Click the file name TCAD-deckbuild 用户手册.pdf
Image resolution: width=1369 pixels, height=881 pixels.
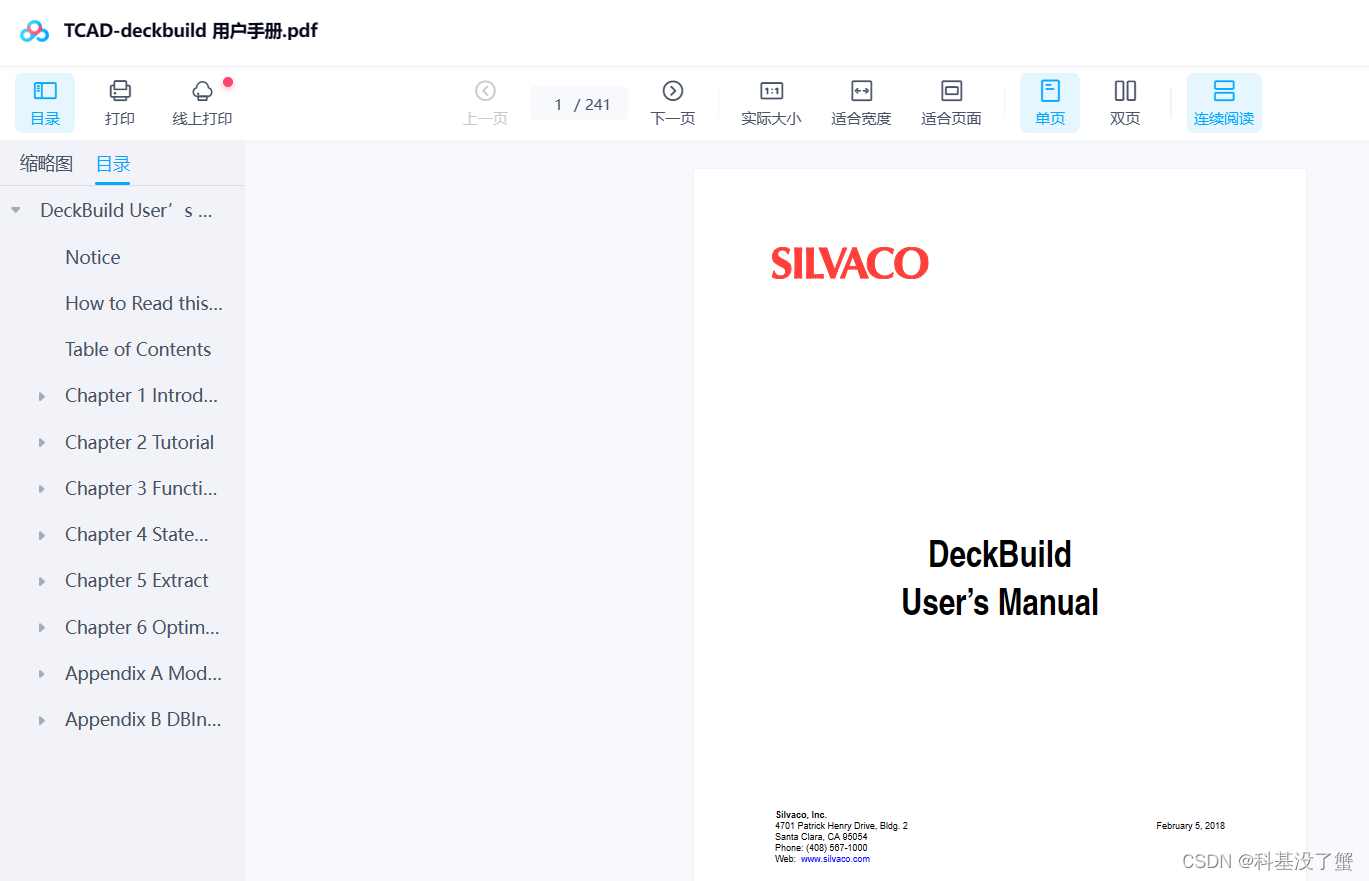[x=191, y=31]
